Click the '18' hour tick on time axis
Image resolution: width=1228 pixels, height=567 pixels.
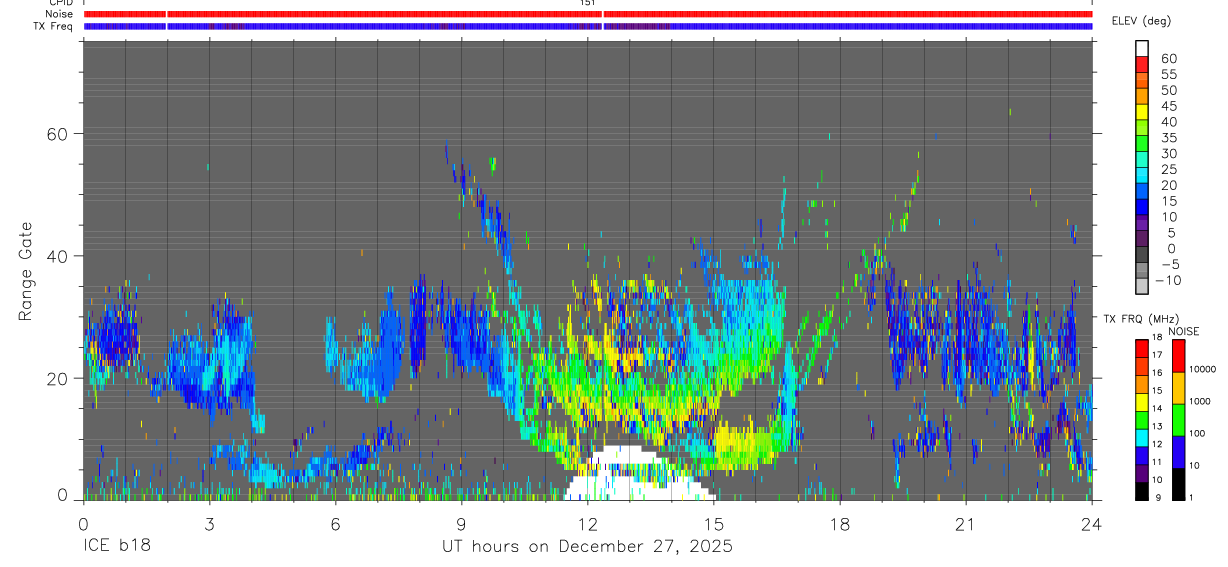(839, 523)
